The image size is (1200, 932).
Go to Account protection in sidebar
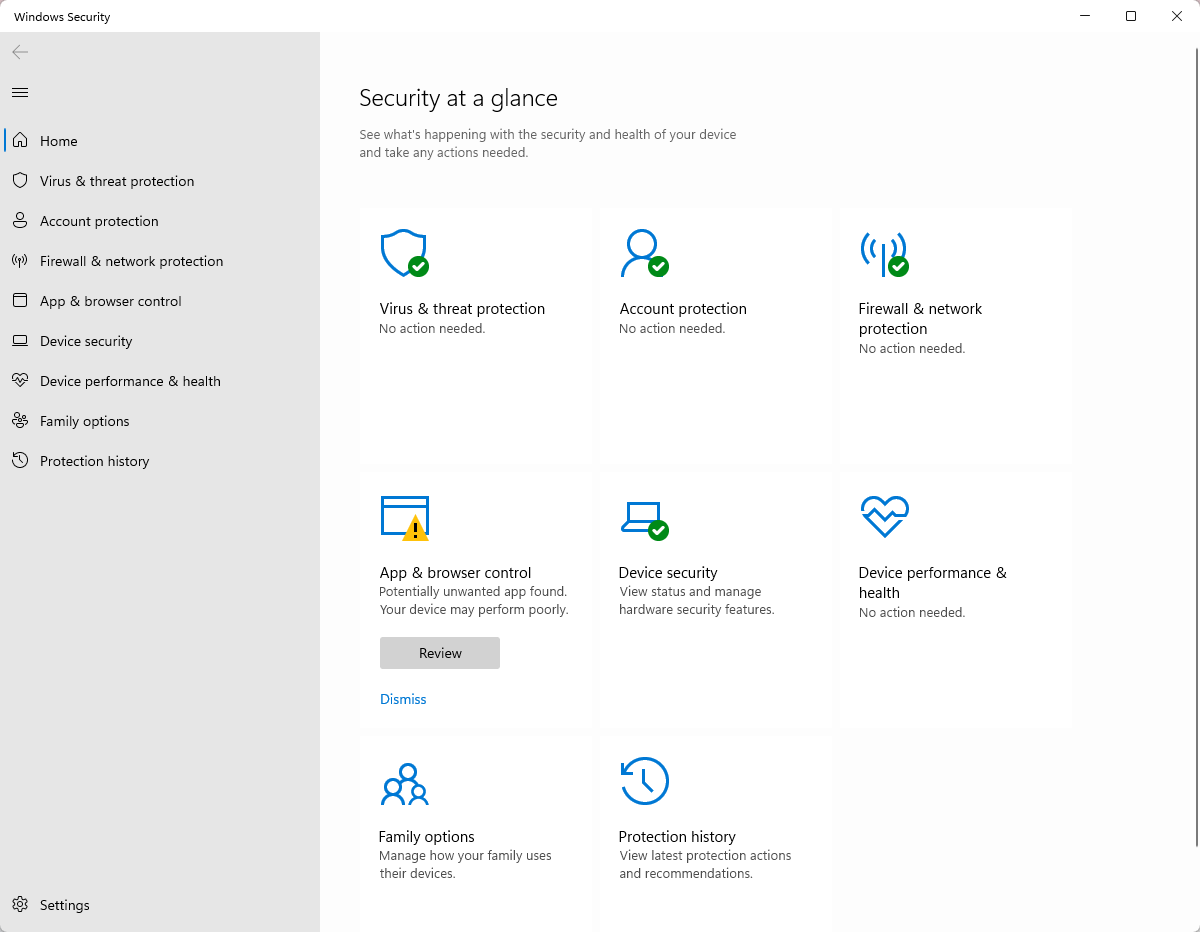(160, 221)
